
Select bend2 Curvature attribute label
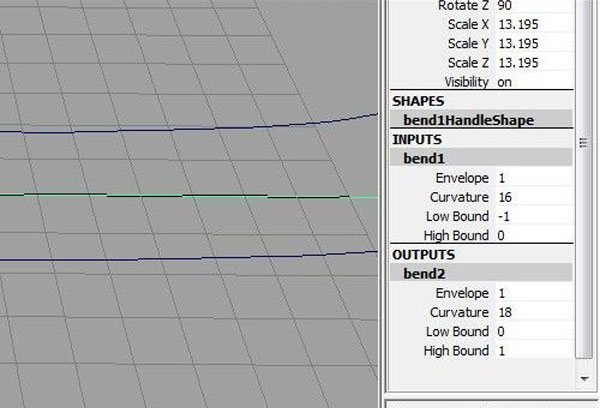tap(459, 312)
